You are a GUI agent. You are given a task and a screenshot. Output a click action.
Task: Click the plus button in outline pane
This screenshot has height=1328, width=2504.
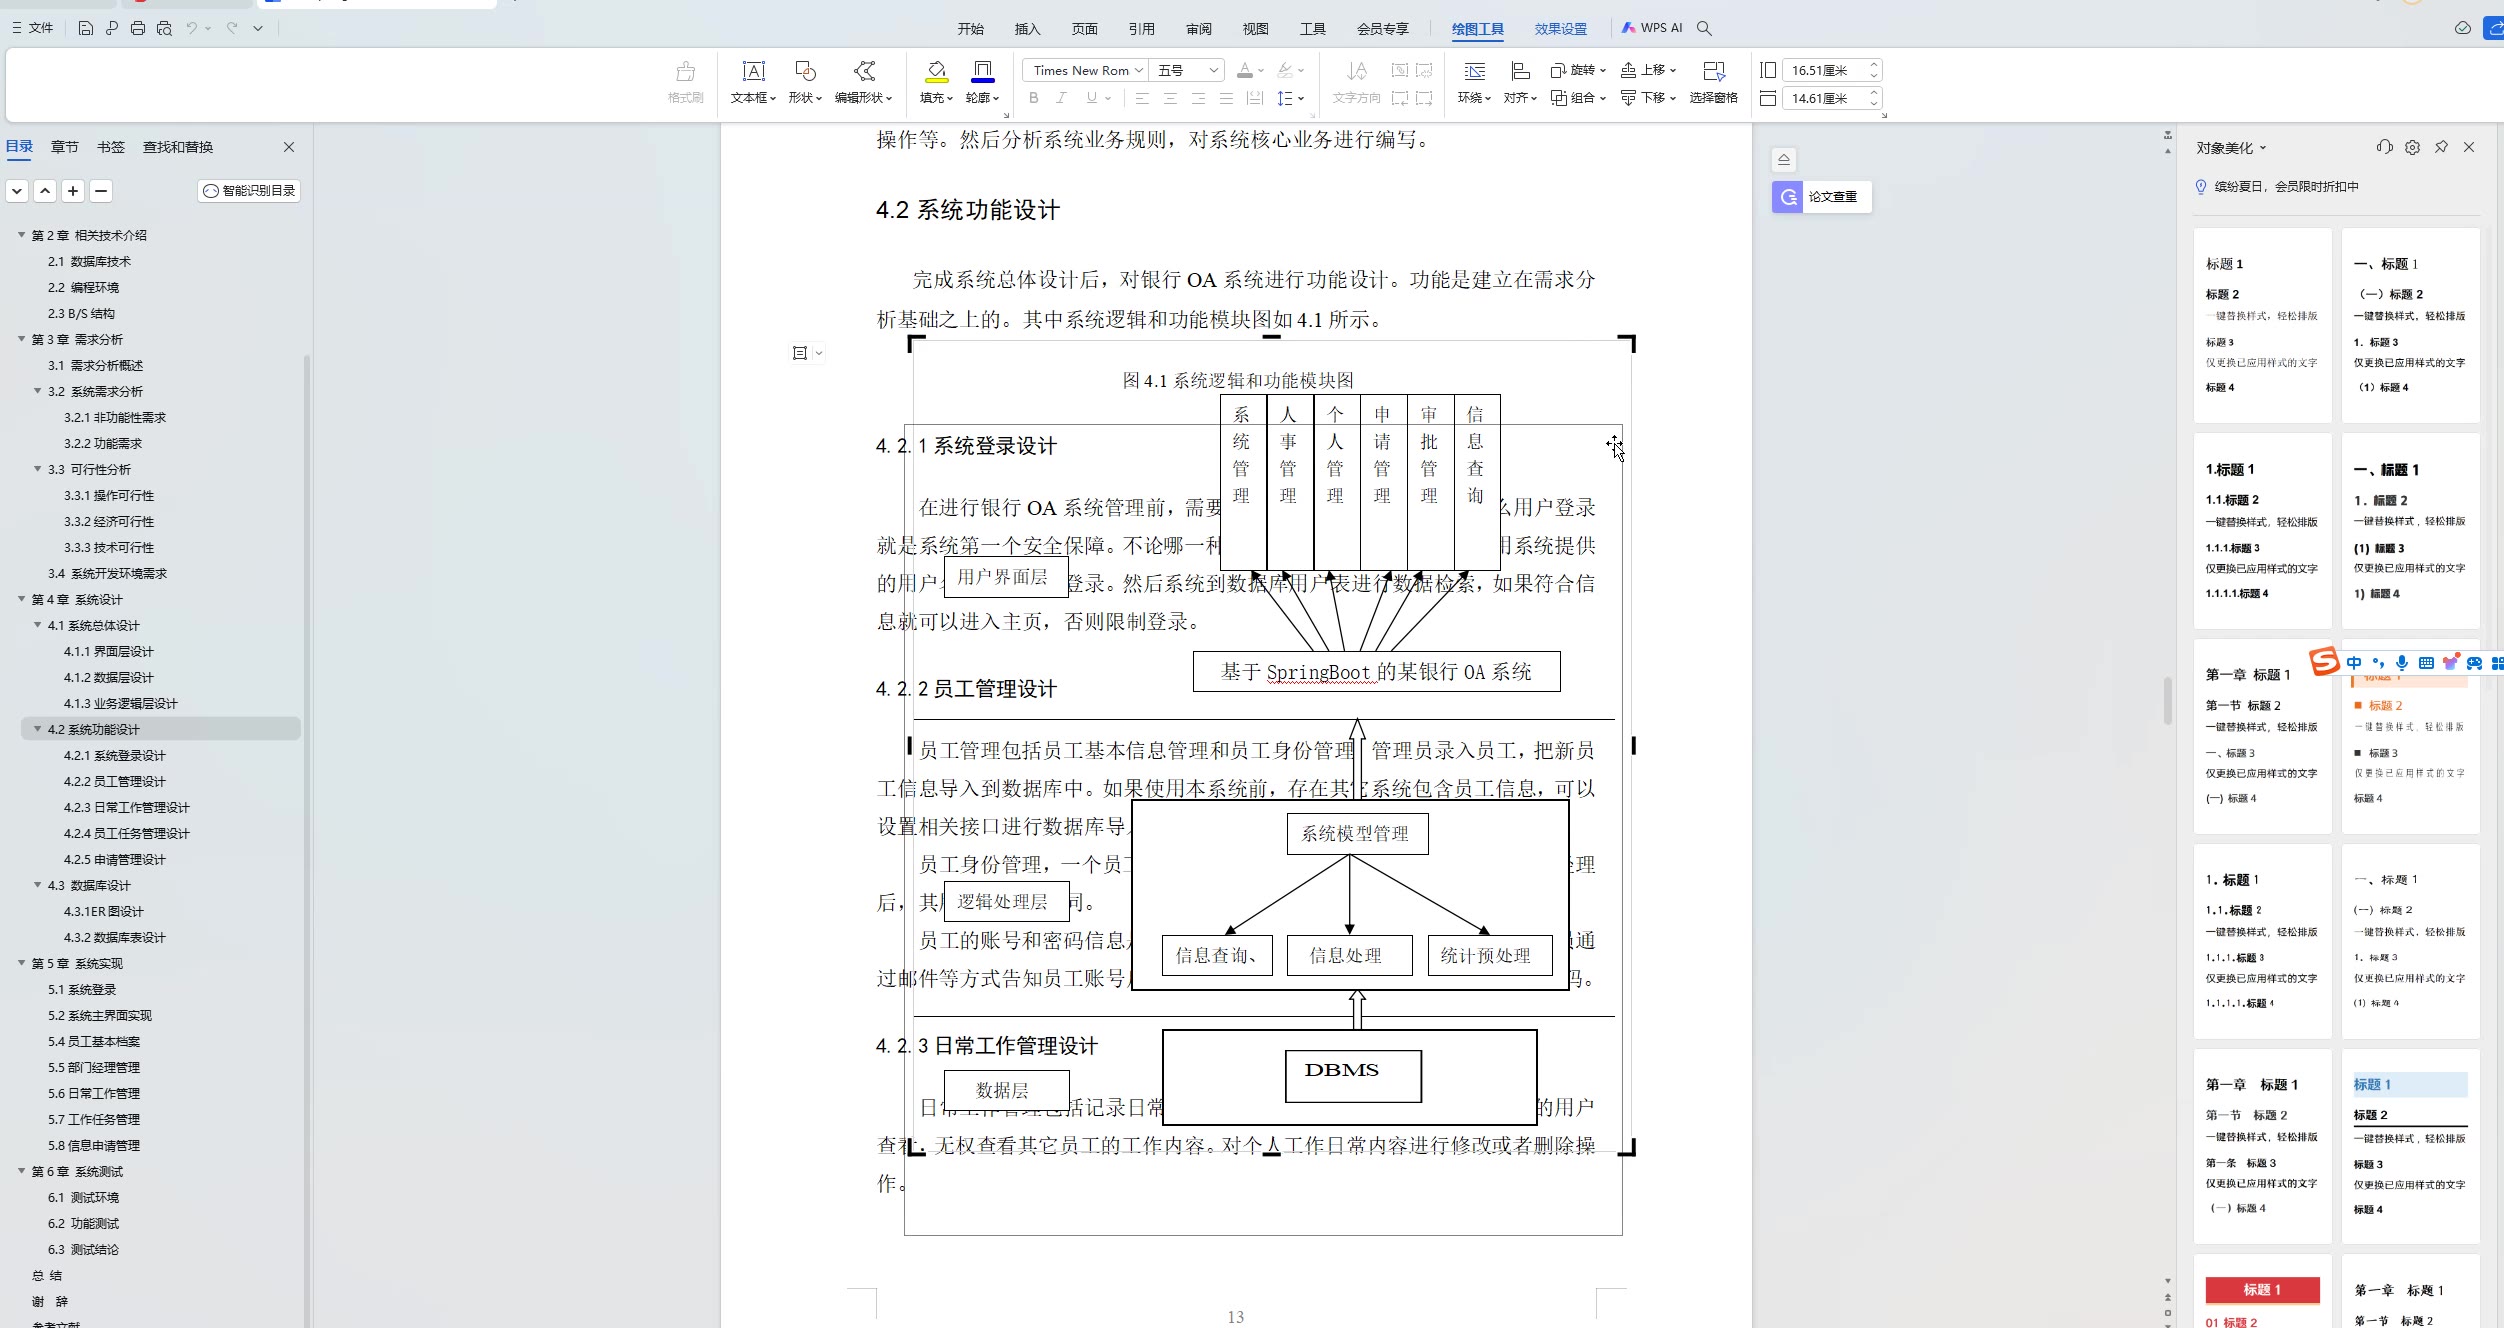73,191
